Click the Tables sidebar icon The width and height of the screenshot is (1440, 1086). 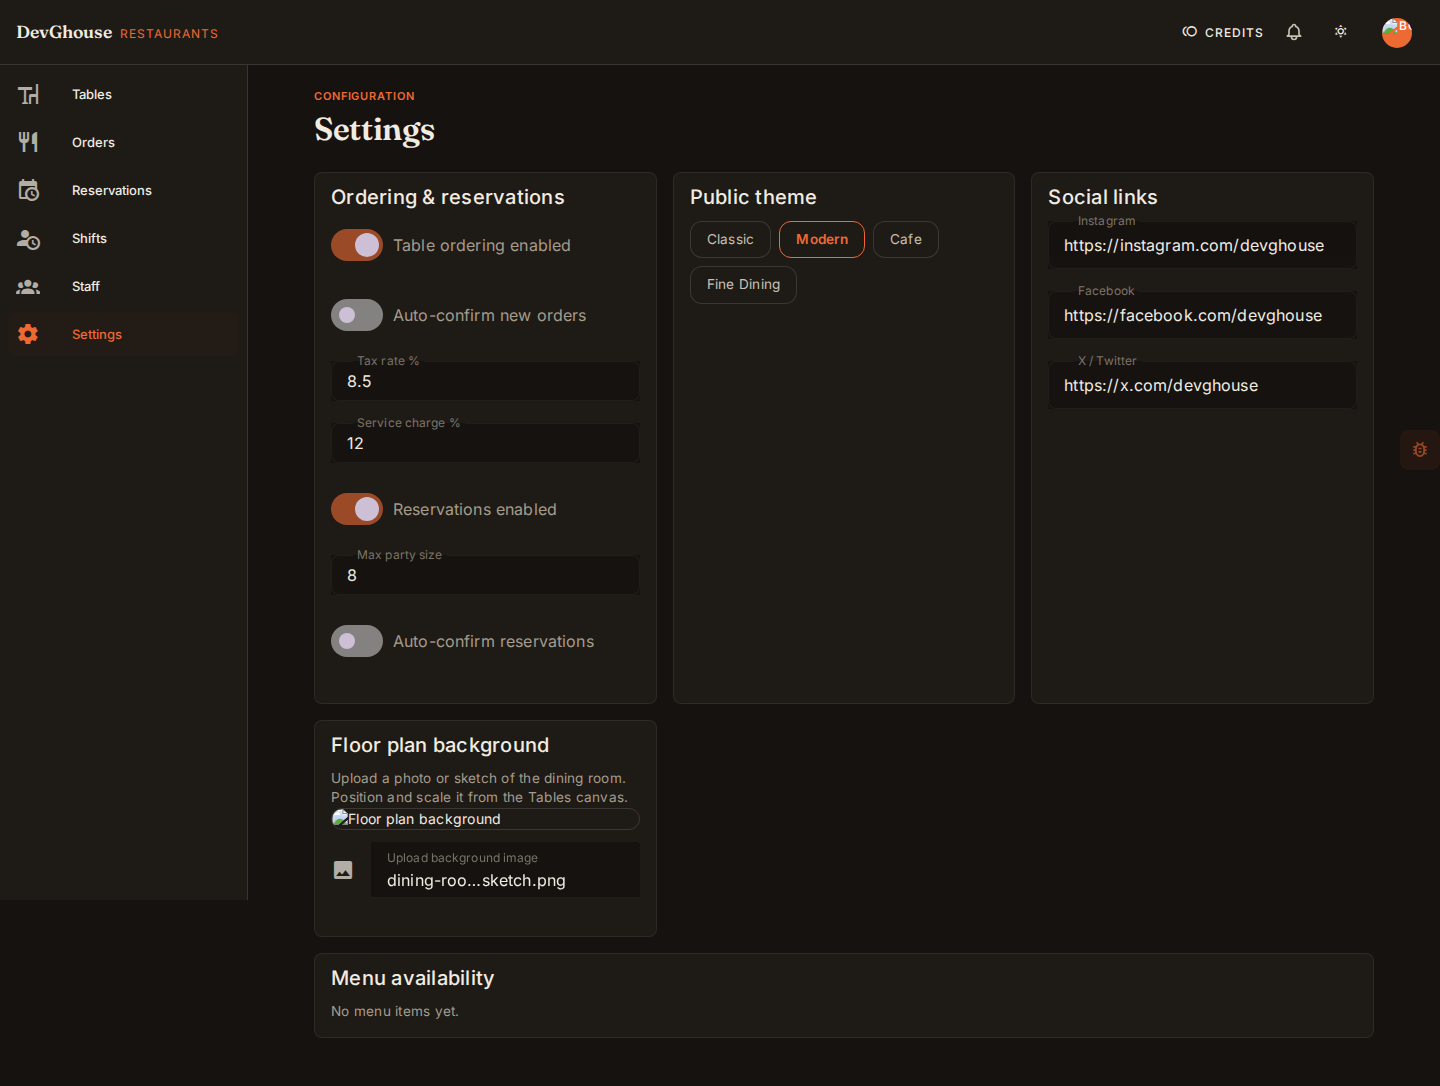tap(28, 95)
